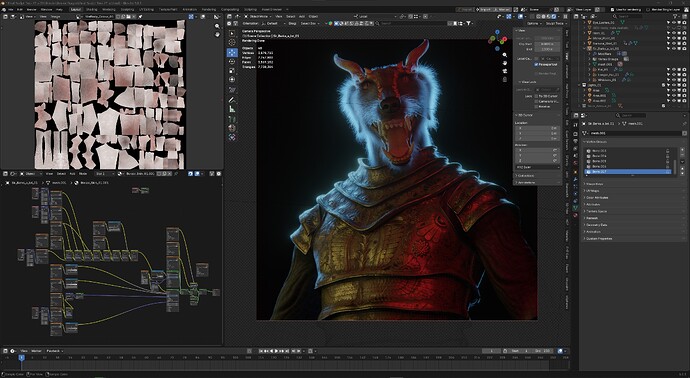Switch to the Texture Paint workspace tab
Viewport: 690px width, 378px height.
(x=168, y=9)
